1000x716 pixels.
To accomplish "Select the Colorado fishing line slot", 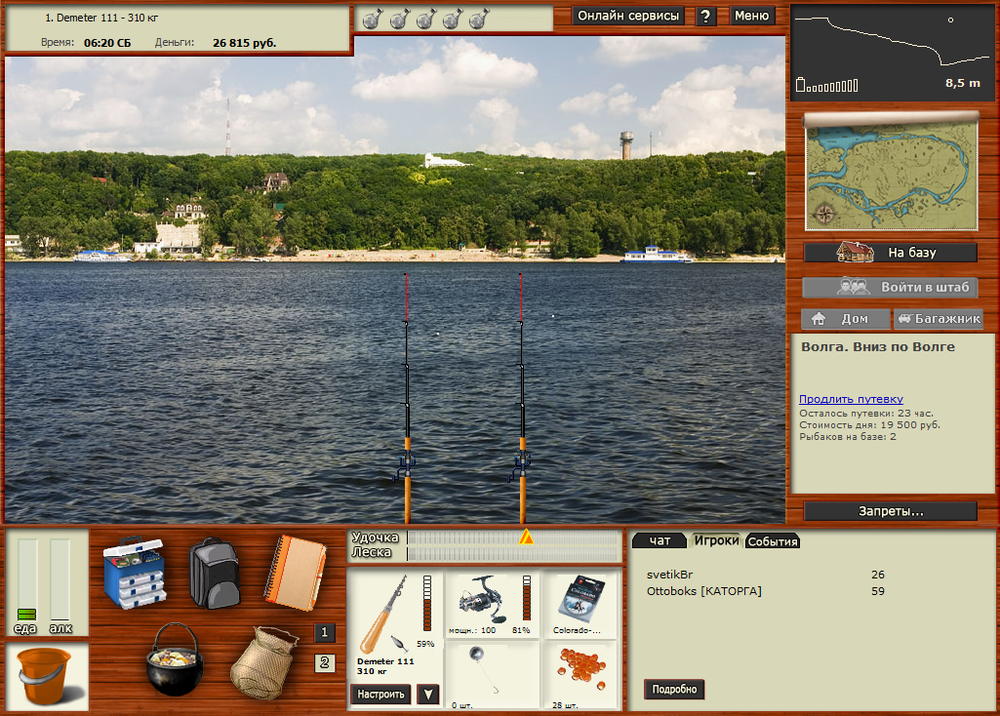I will point(580,604).
